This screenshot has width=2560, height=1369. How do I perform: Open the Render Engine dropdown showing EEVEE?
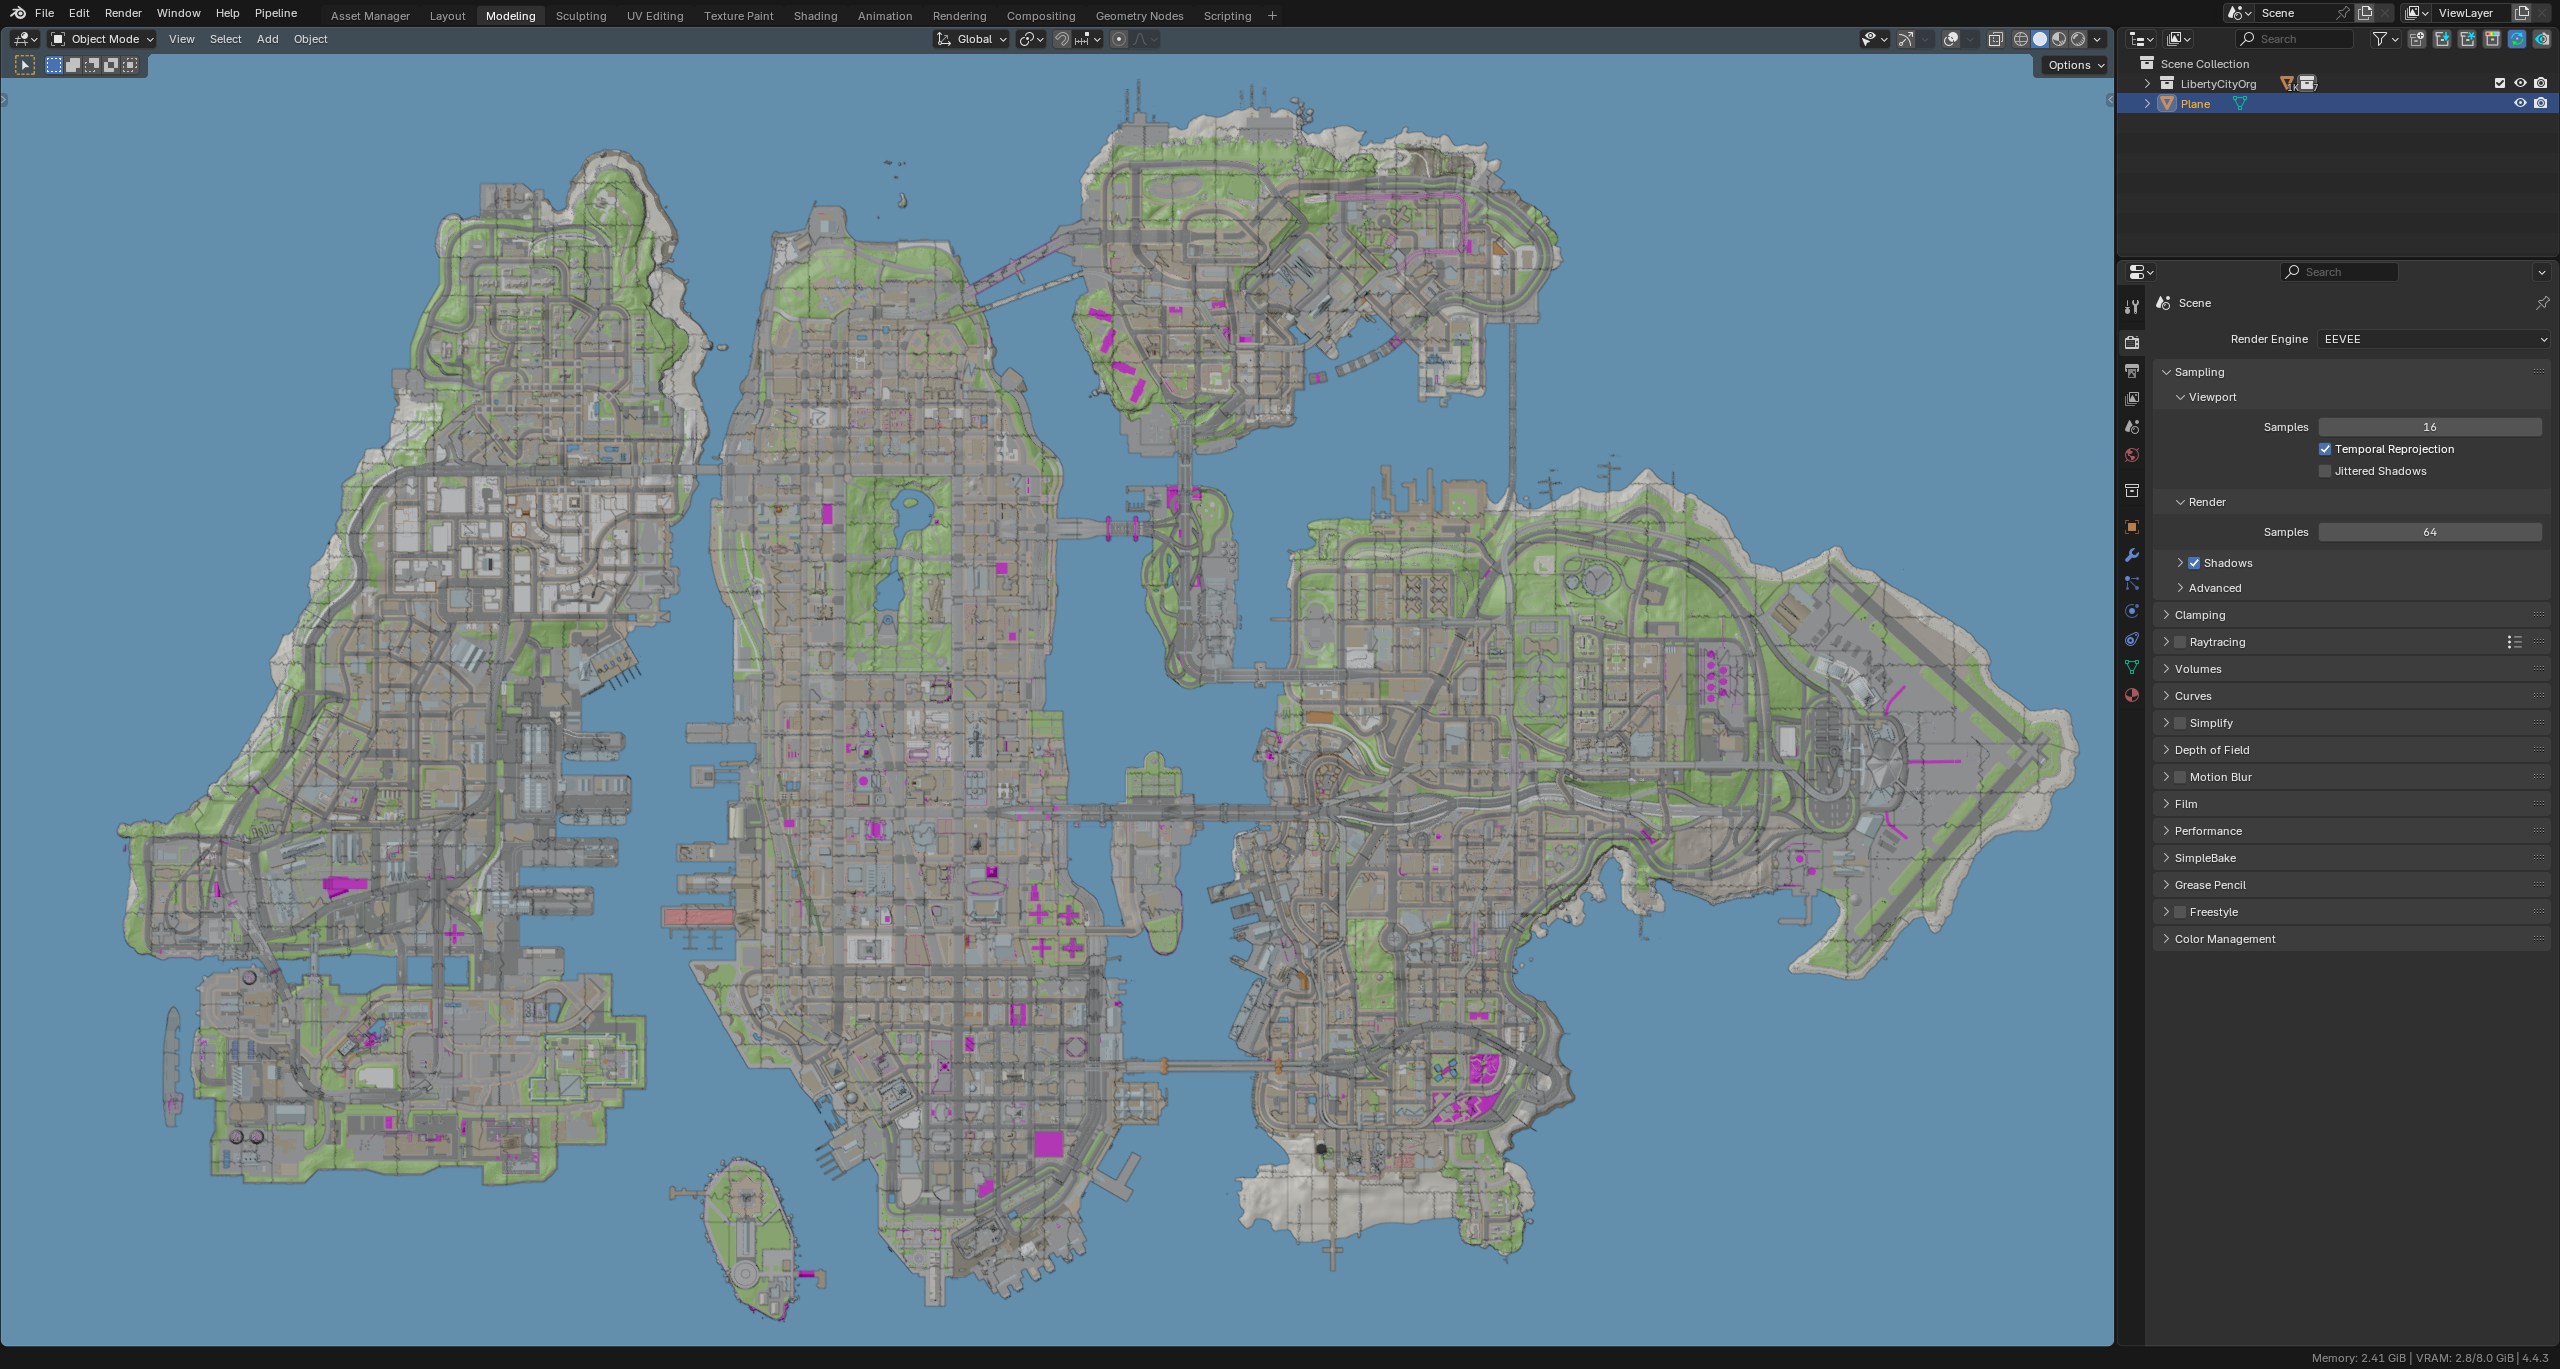pyautogui.click(x=2432, y=339)
